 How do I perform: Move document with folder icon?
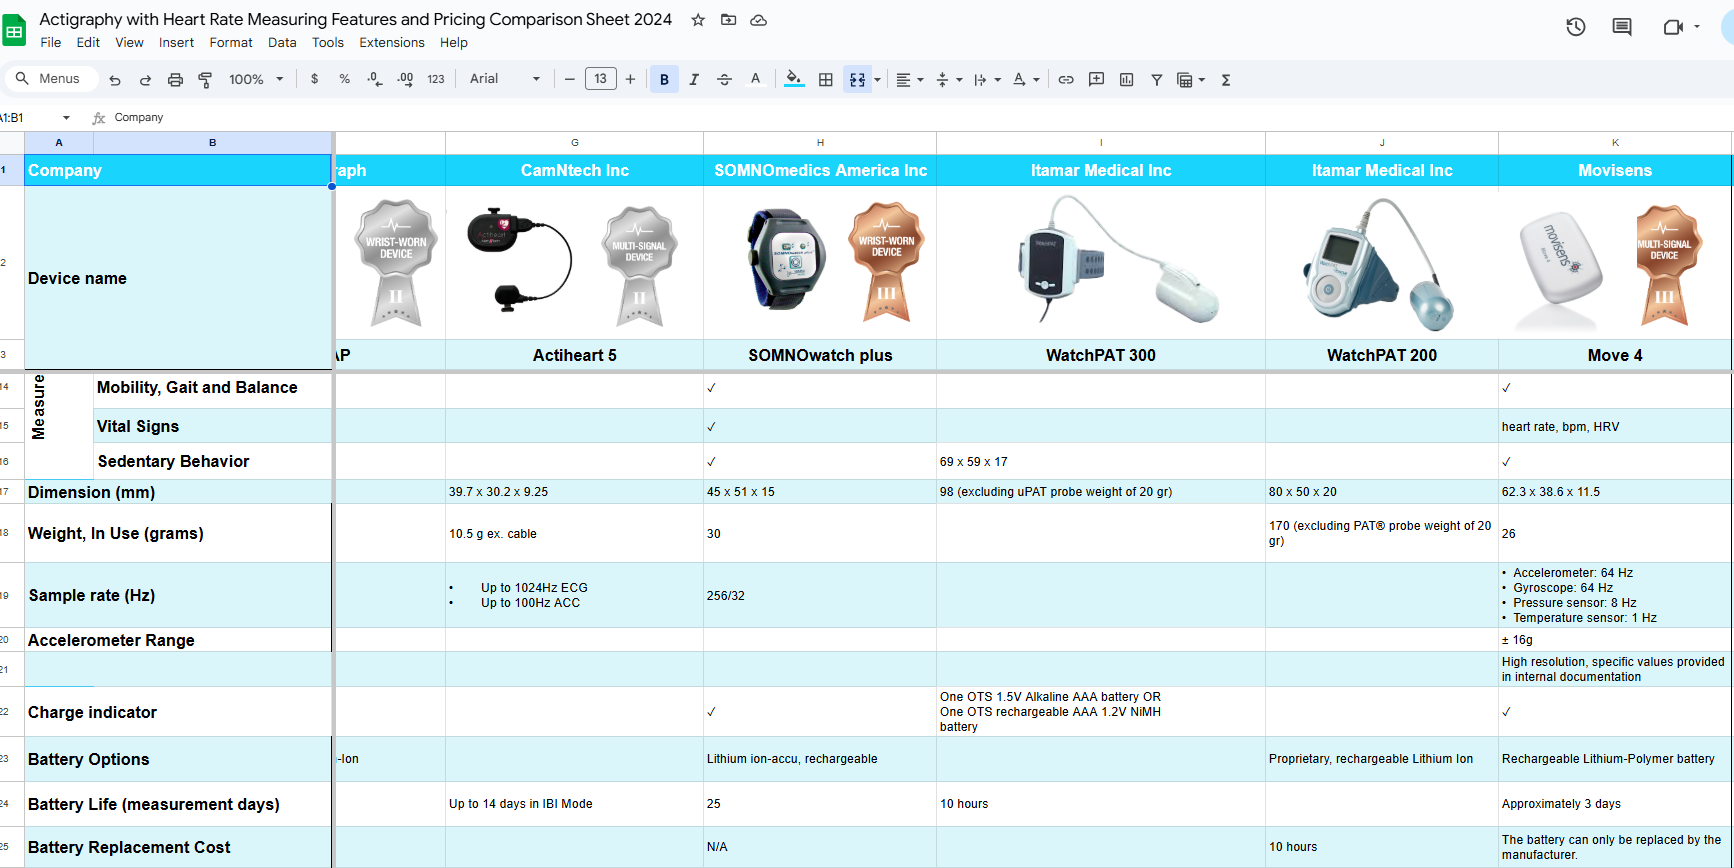click(x=728, y=20)
